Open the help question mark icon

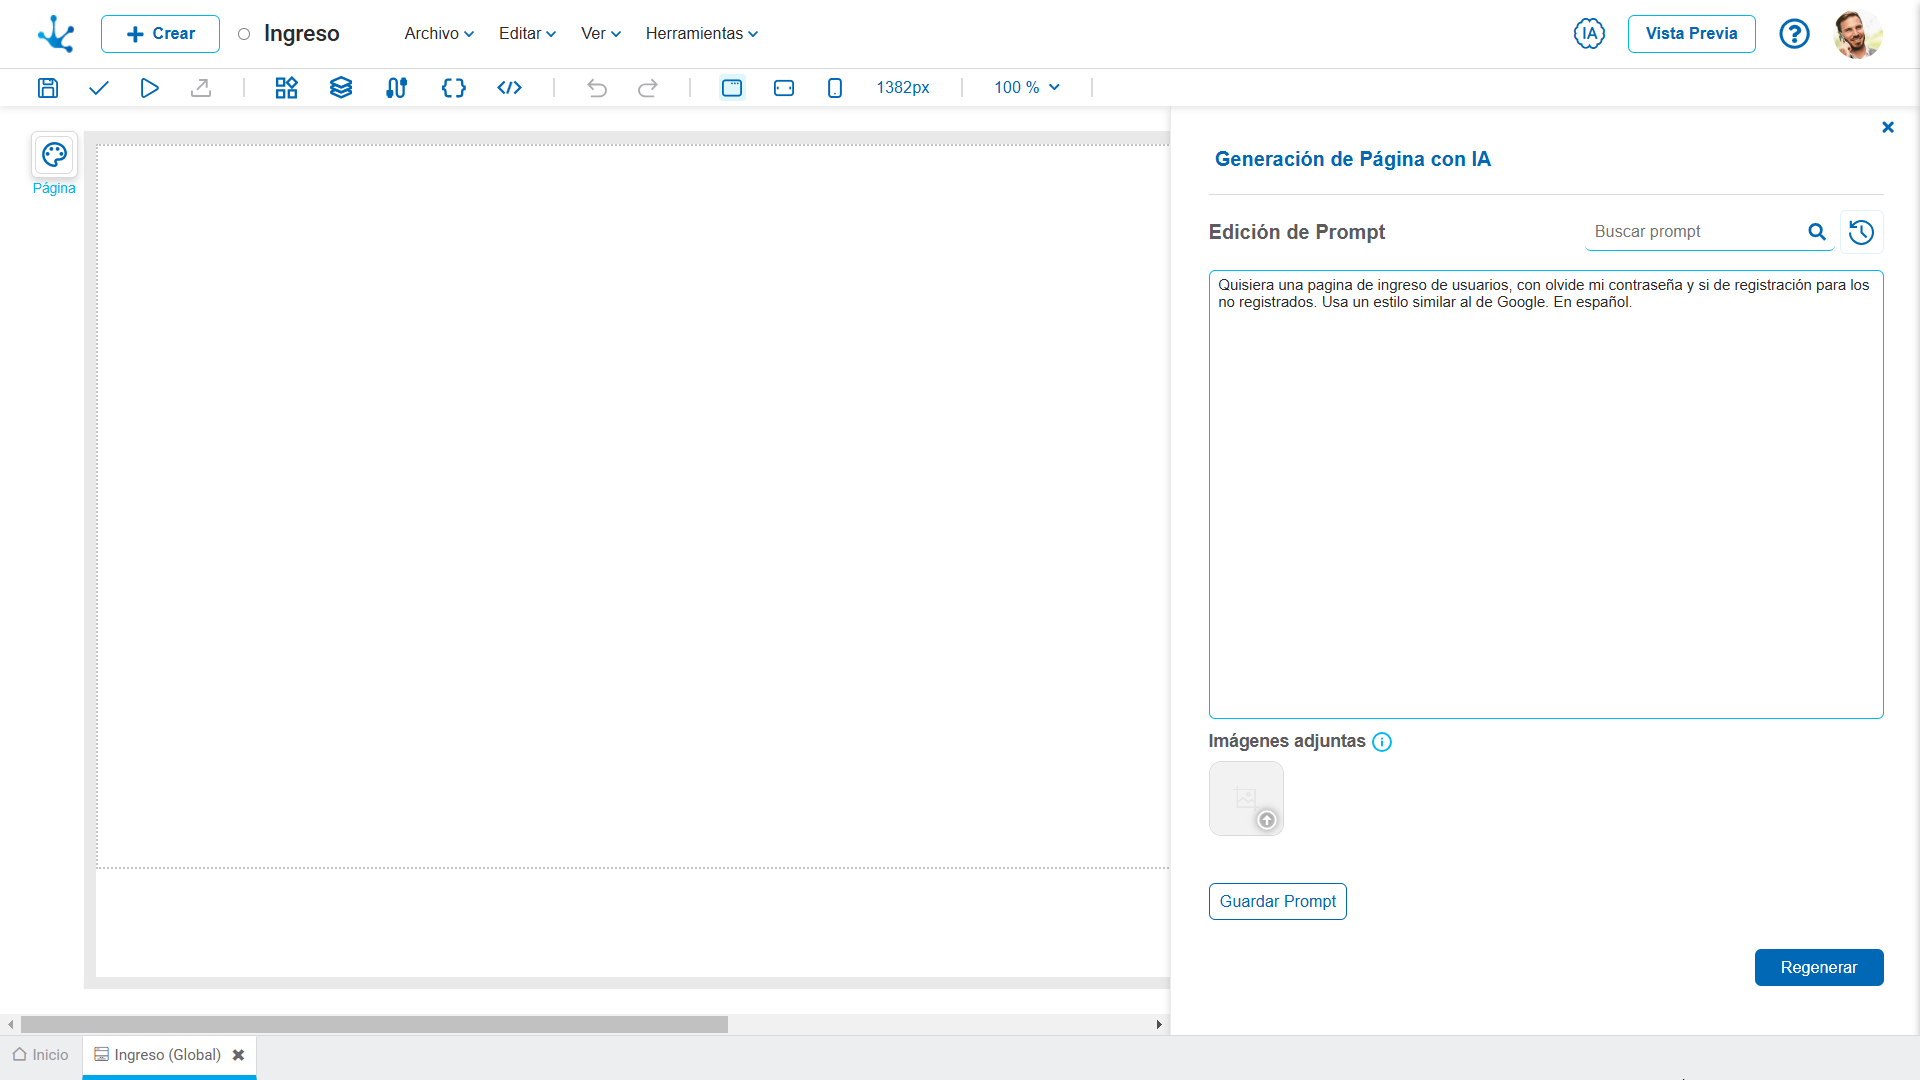point(1794,34)
